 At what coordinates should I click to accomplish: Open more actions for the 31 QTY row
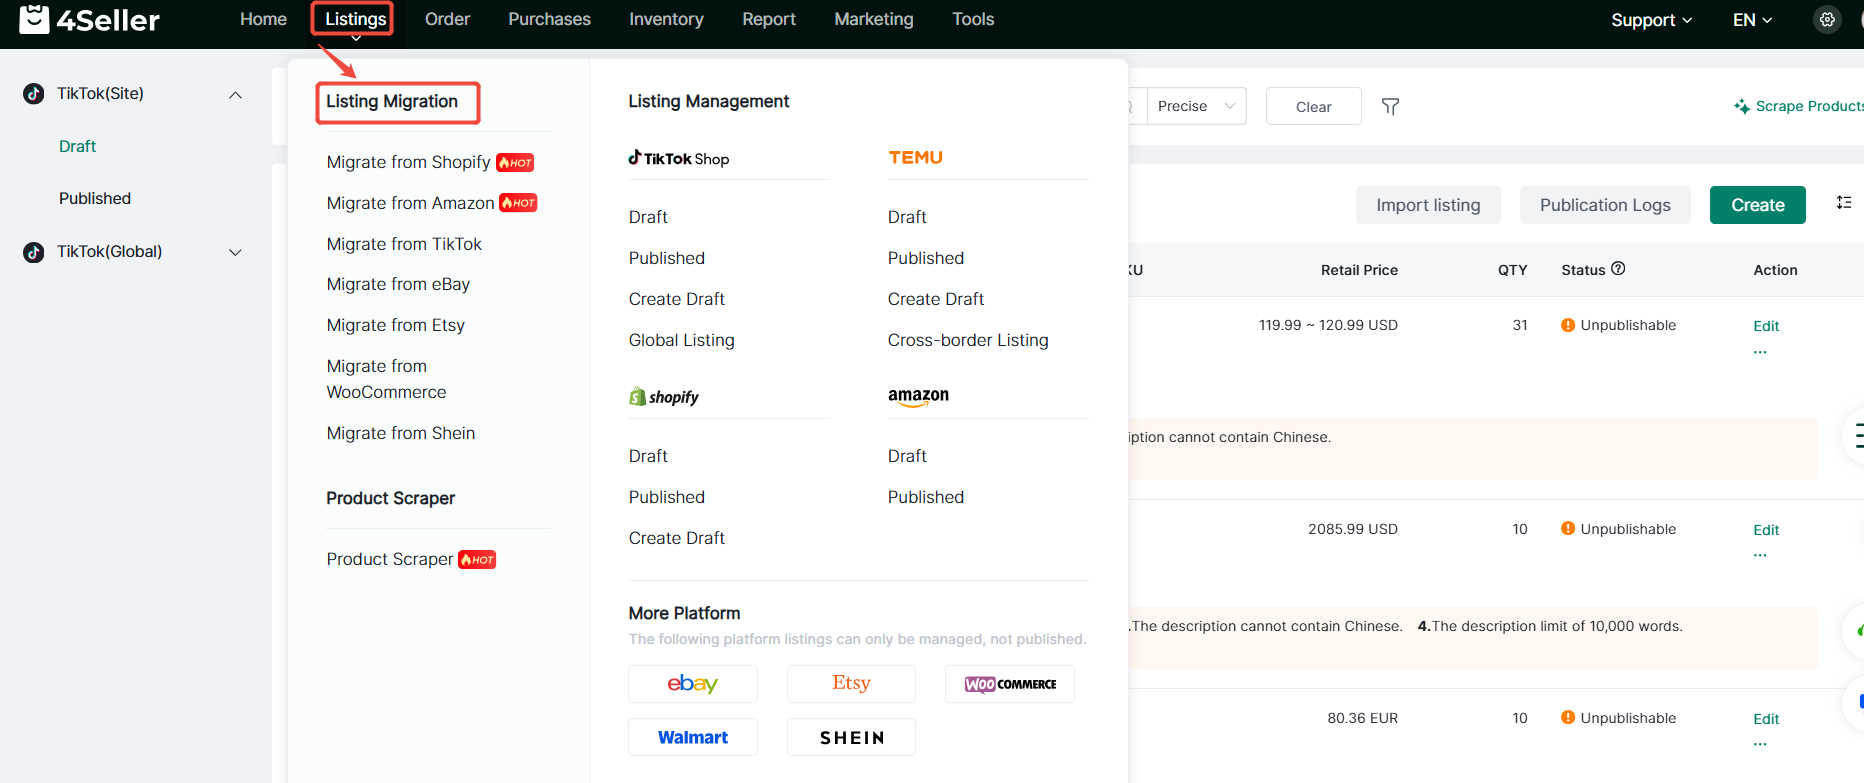click(x=1760, y=352)
